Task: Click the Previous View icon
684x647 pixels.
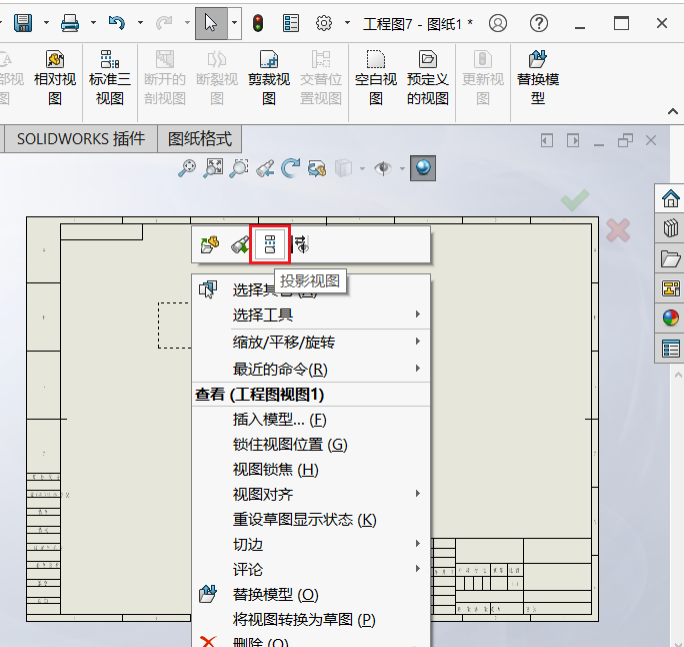Action: click(265, 168)
